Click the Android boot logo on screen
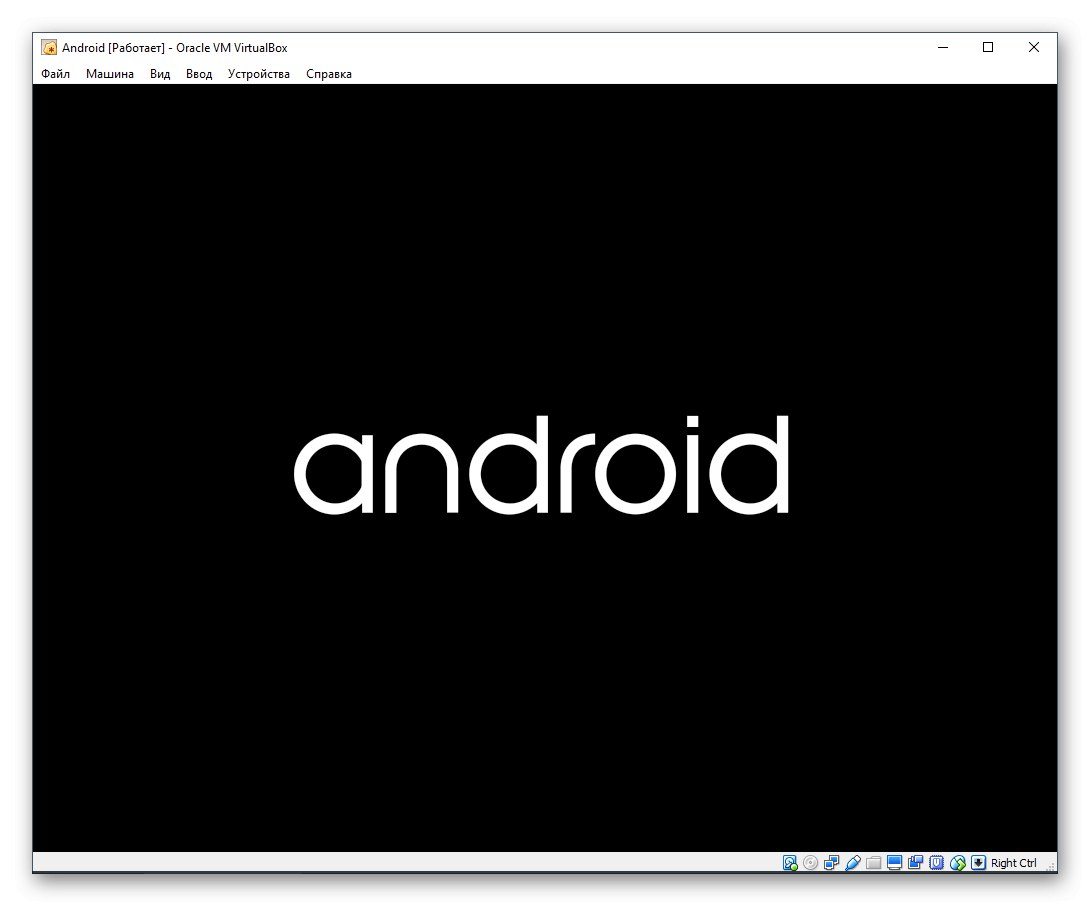This screenshot has width=1090, height=906. 542,464
